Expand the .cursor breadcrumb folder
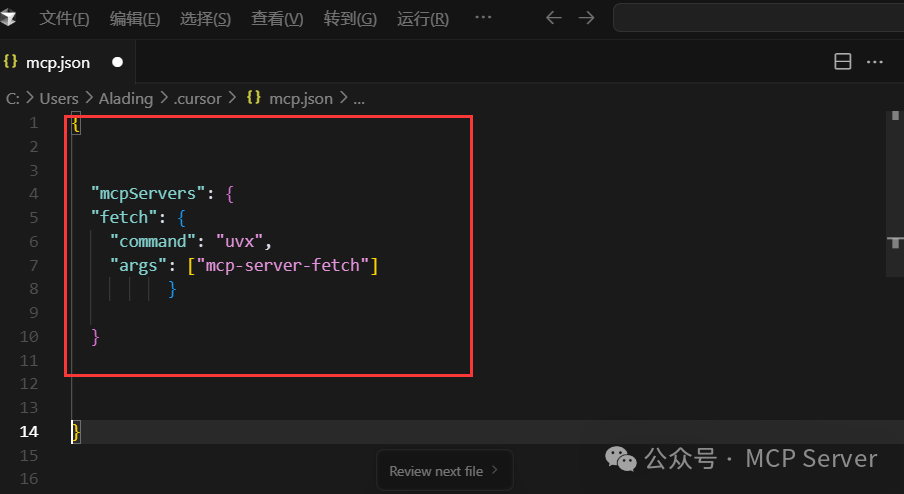Image resolution: width=904 pixels, height=494 pixels. [x=197, y=98]
